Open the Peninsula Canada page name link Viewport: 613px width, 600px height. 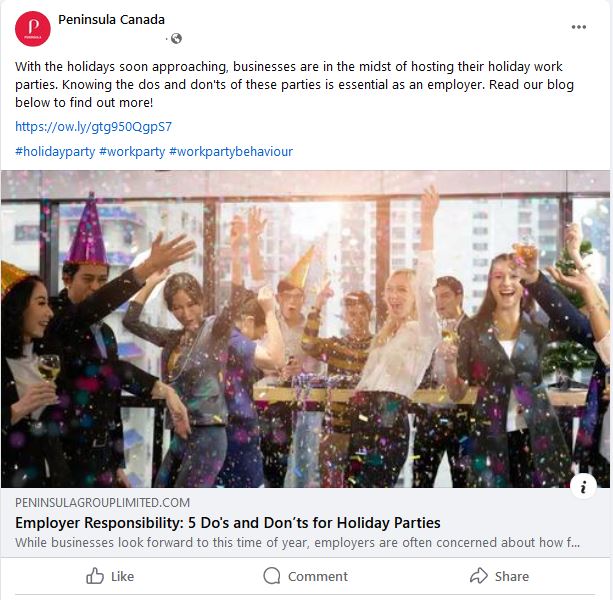tap(111, 20)
